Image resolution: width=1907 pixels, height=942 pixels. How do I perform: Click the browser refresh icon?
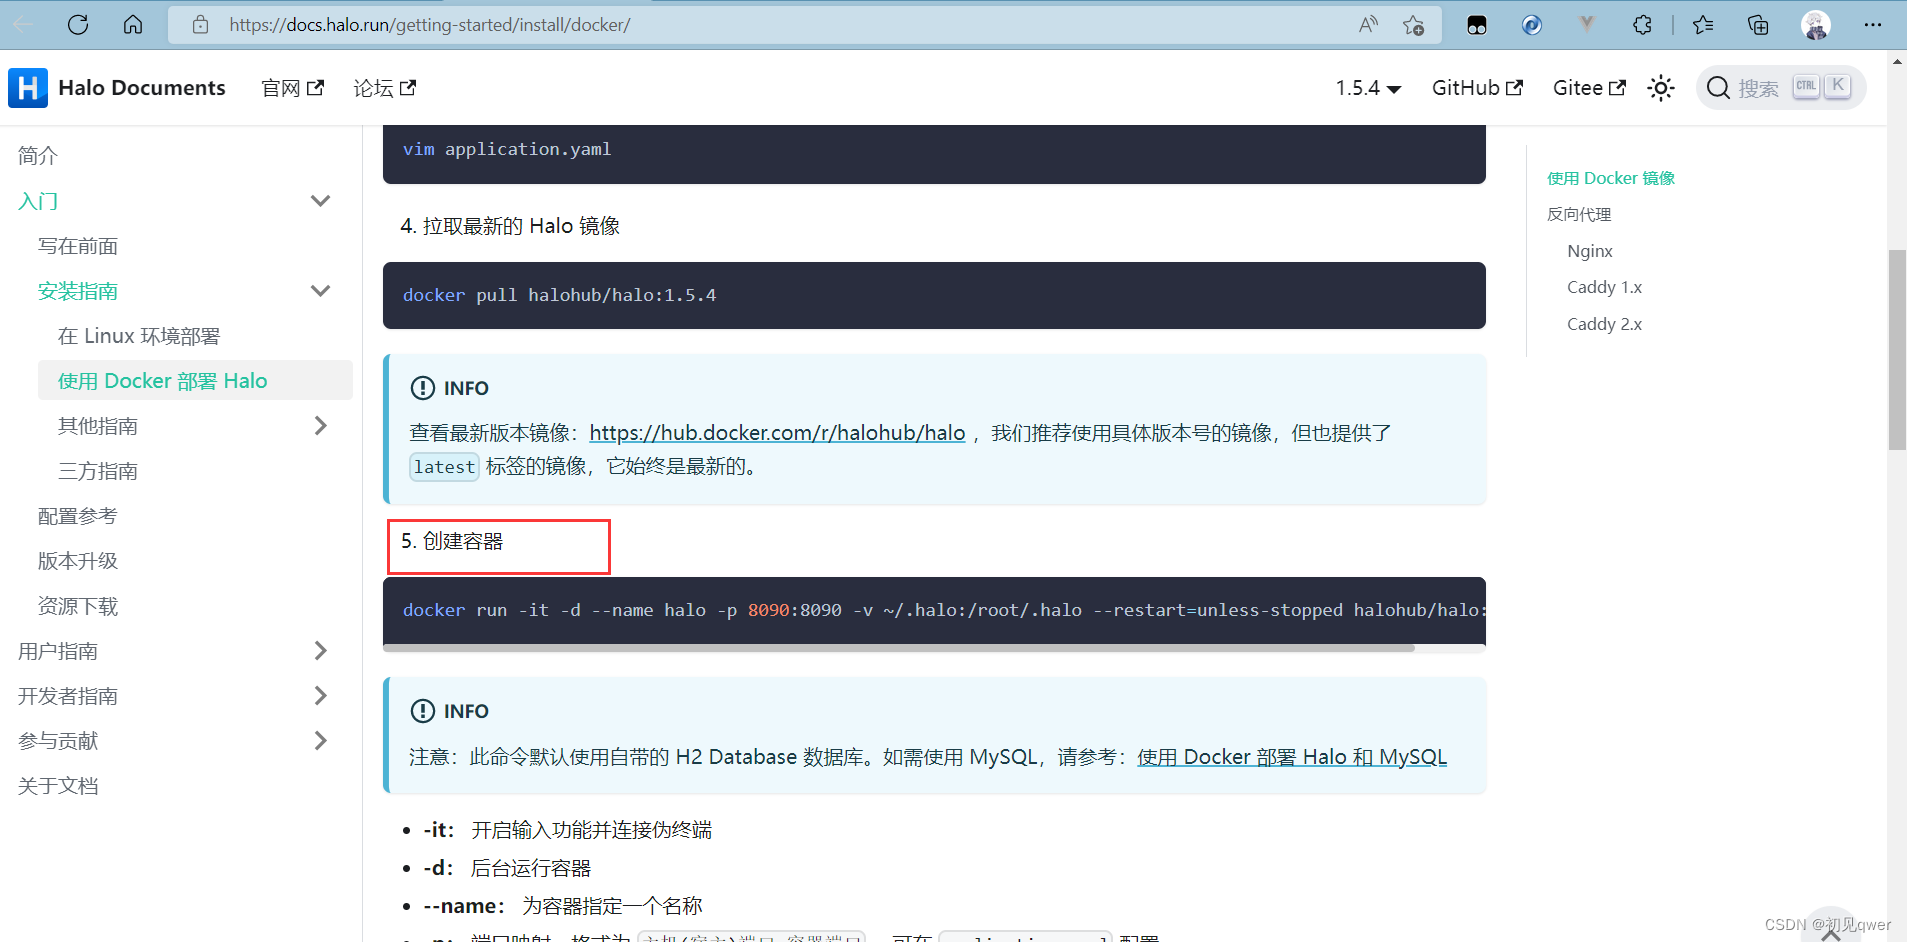click(x=78, y=25)
